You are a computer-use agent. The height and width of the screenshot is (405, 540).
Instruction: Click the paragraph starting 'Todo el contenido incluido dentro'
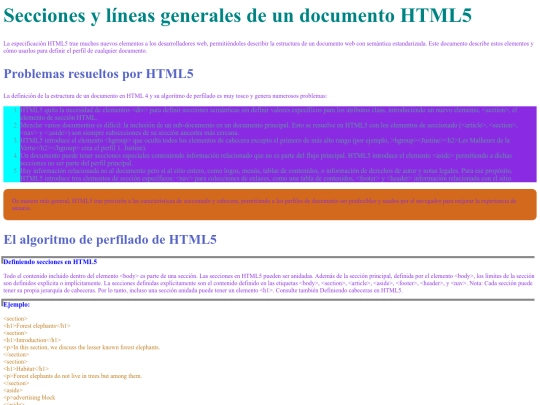click(x=269, y=283)
